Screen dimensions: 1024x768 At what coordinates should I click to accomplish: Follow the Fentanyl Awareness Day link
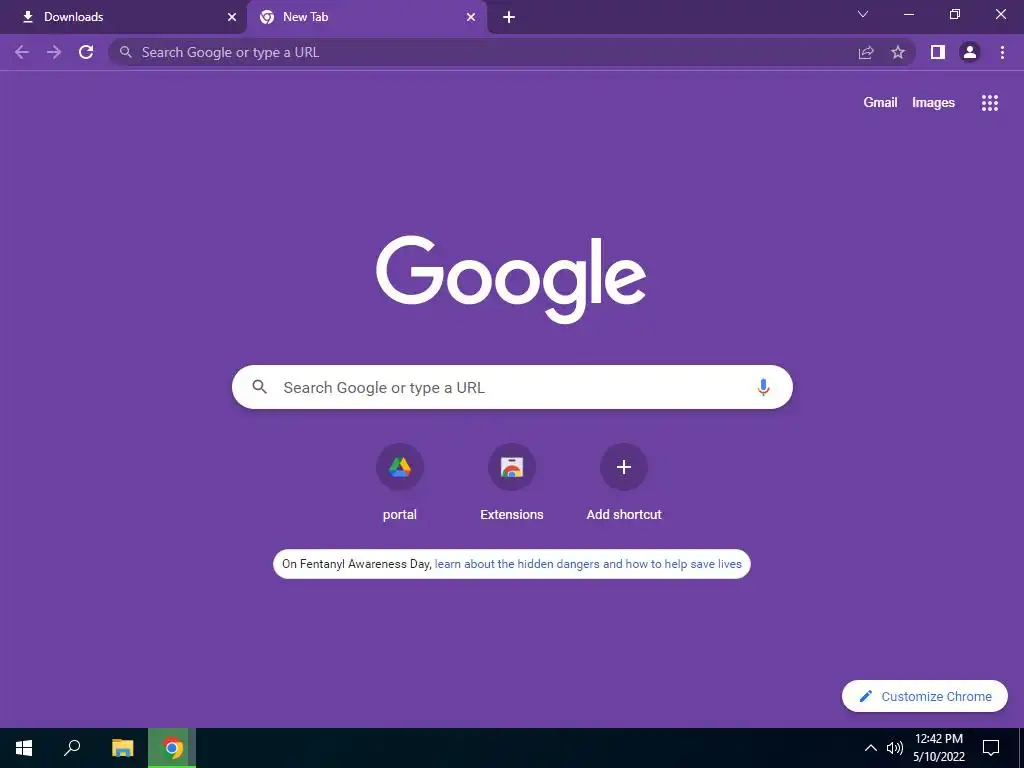tap(588, 564)
